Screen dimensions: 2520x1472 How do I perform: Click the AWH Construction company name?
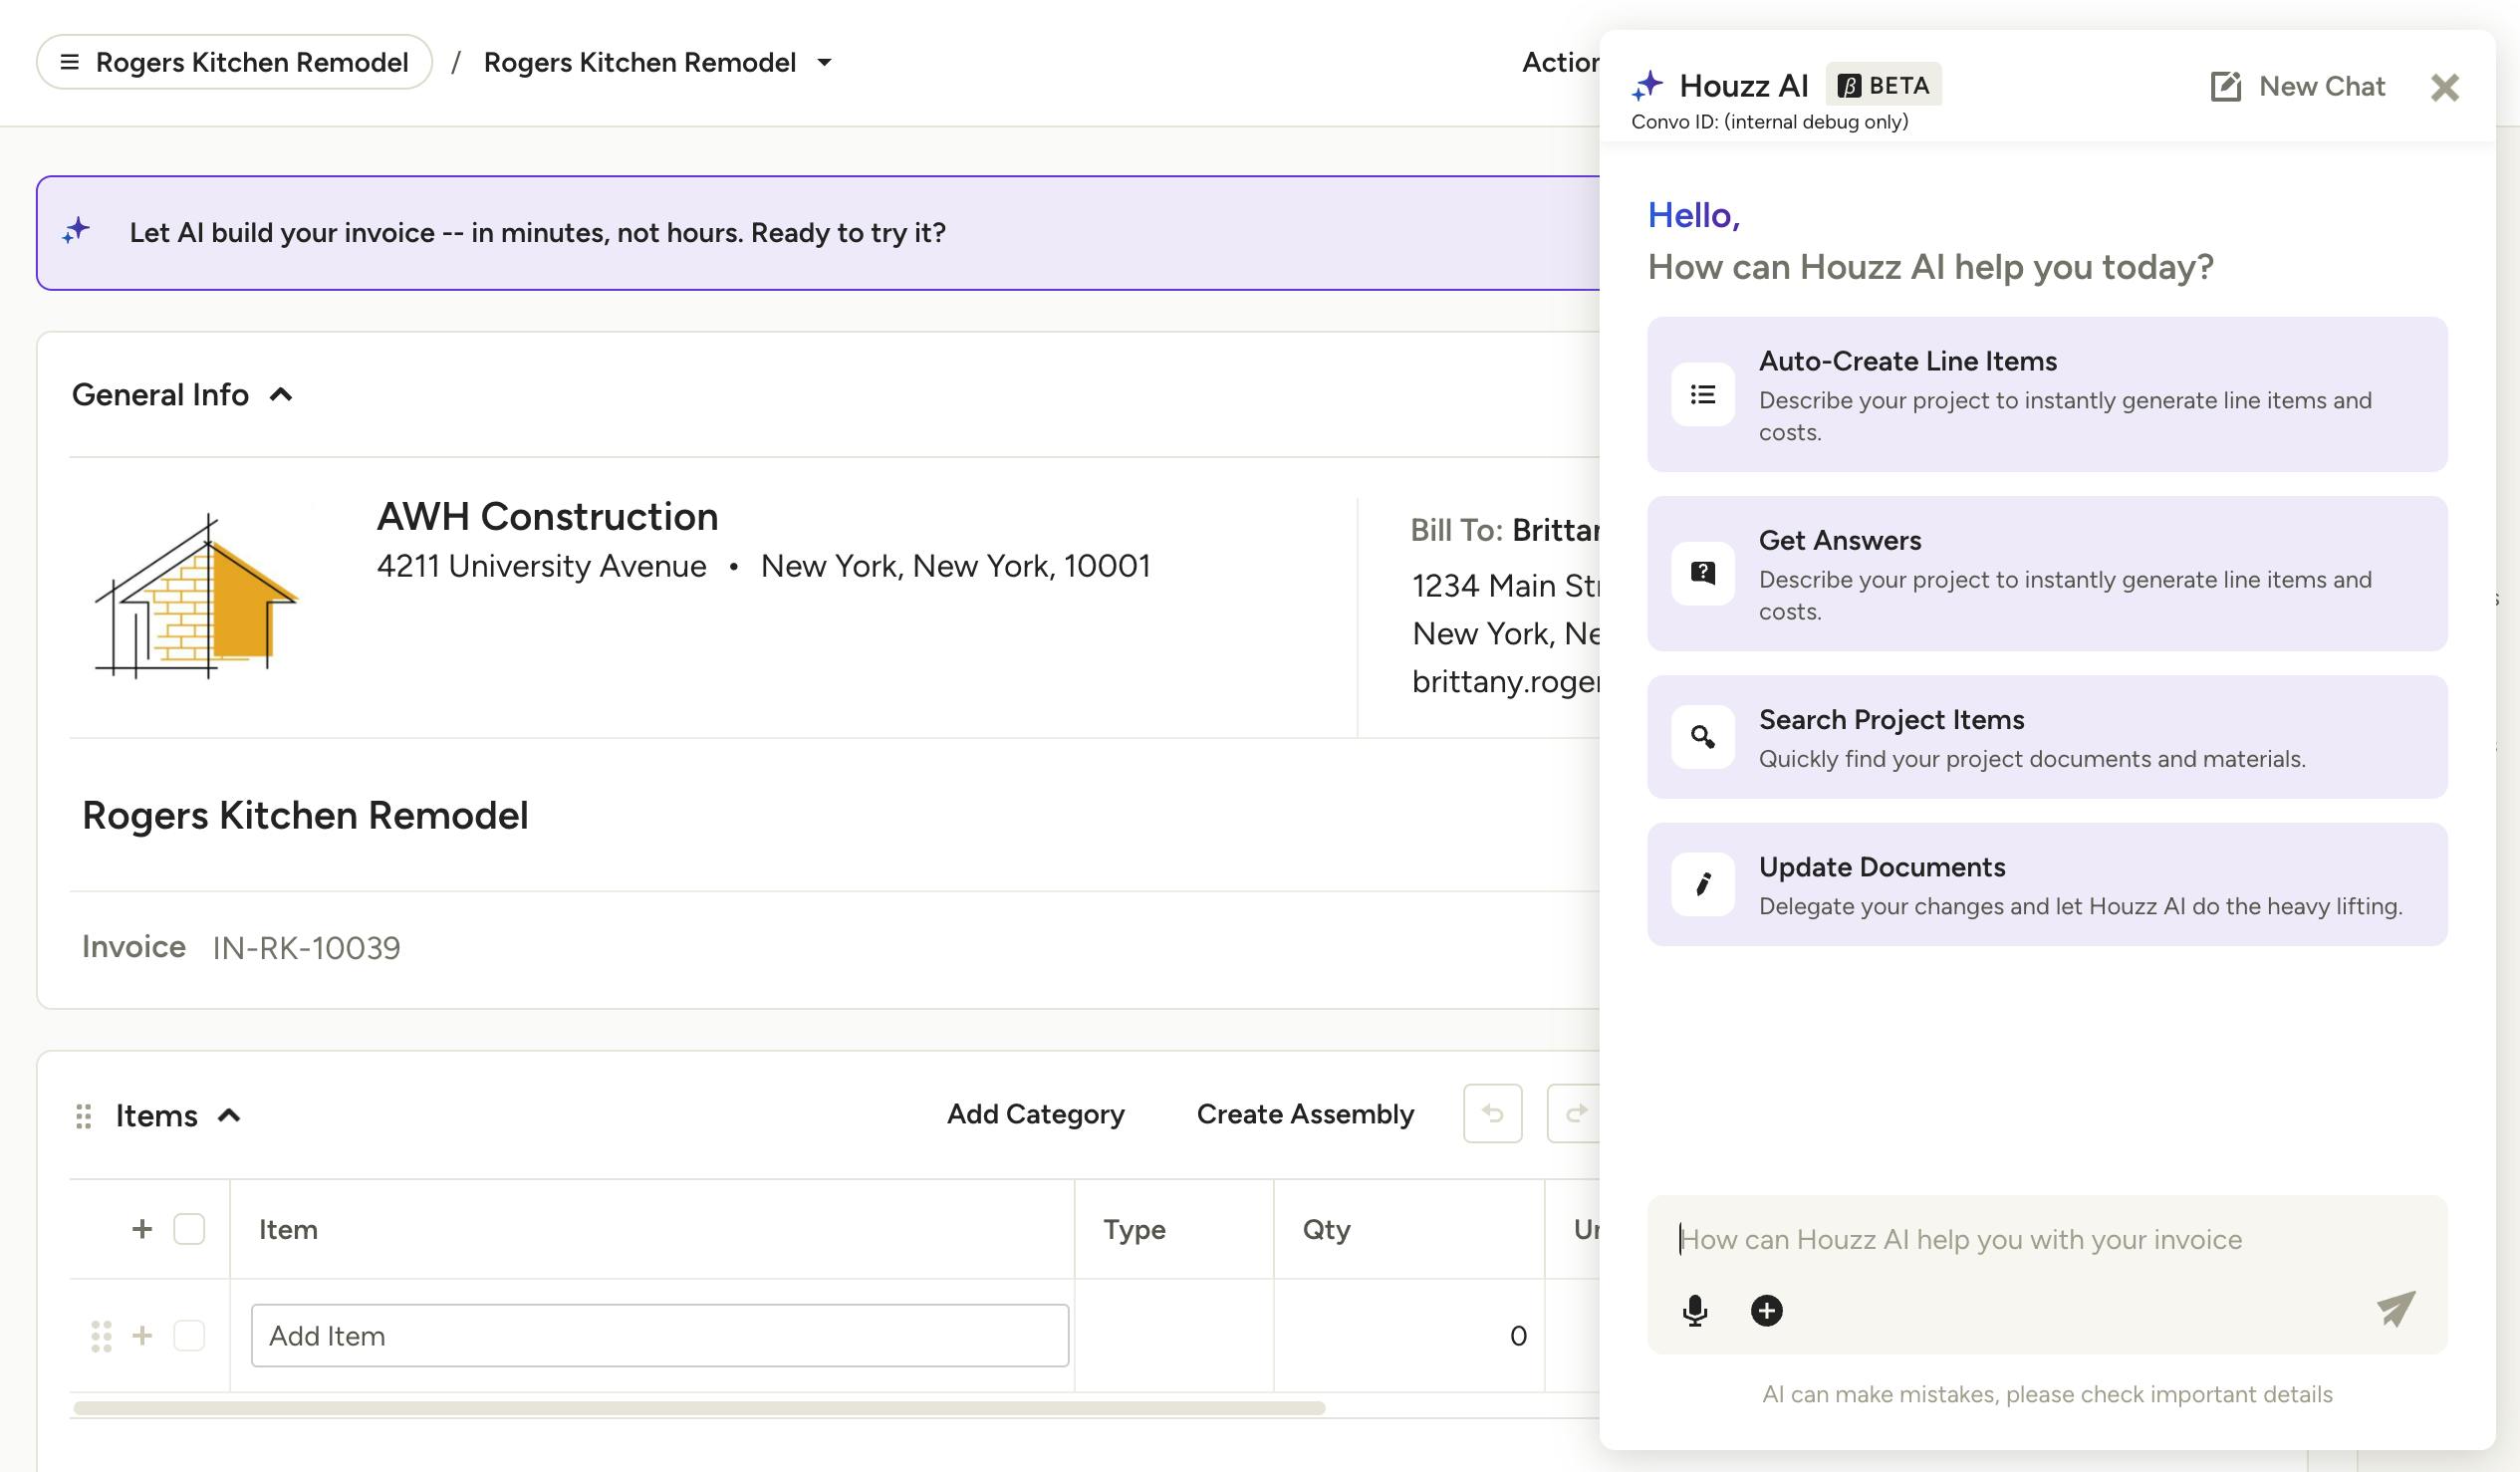tap(547, 516)
